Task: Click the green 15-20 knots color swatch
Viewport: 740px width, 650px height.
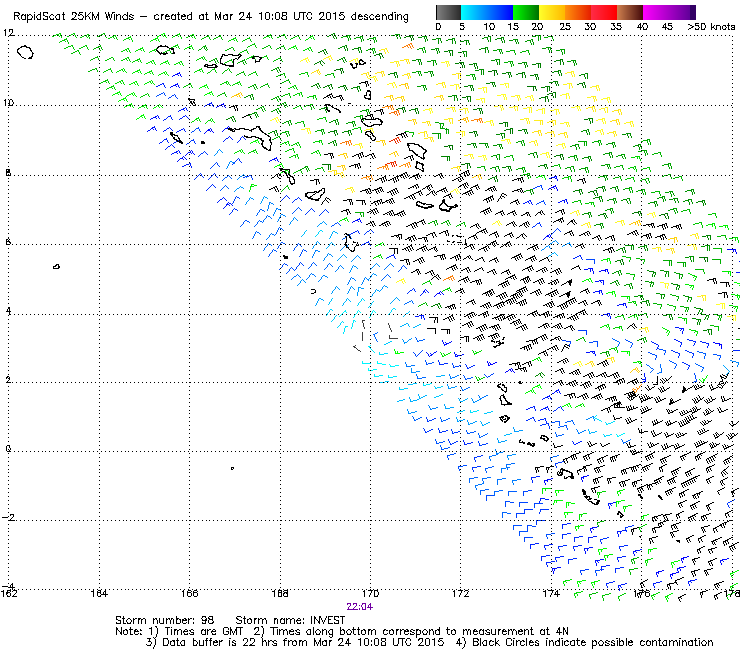Action: pyautogui.click(x=526, y=12)
